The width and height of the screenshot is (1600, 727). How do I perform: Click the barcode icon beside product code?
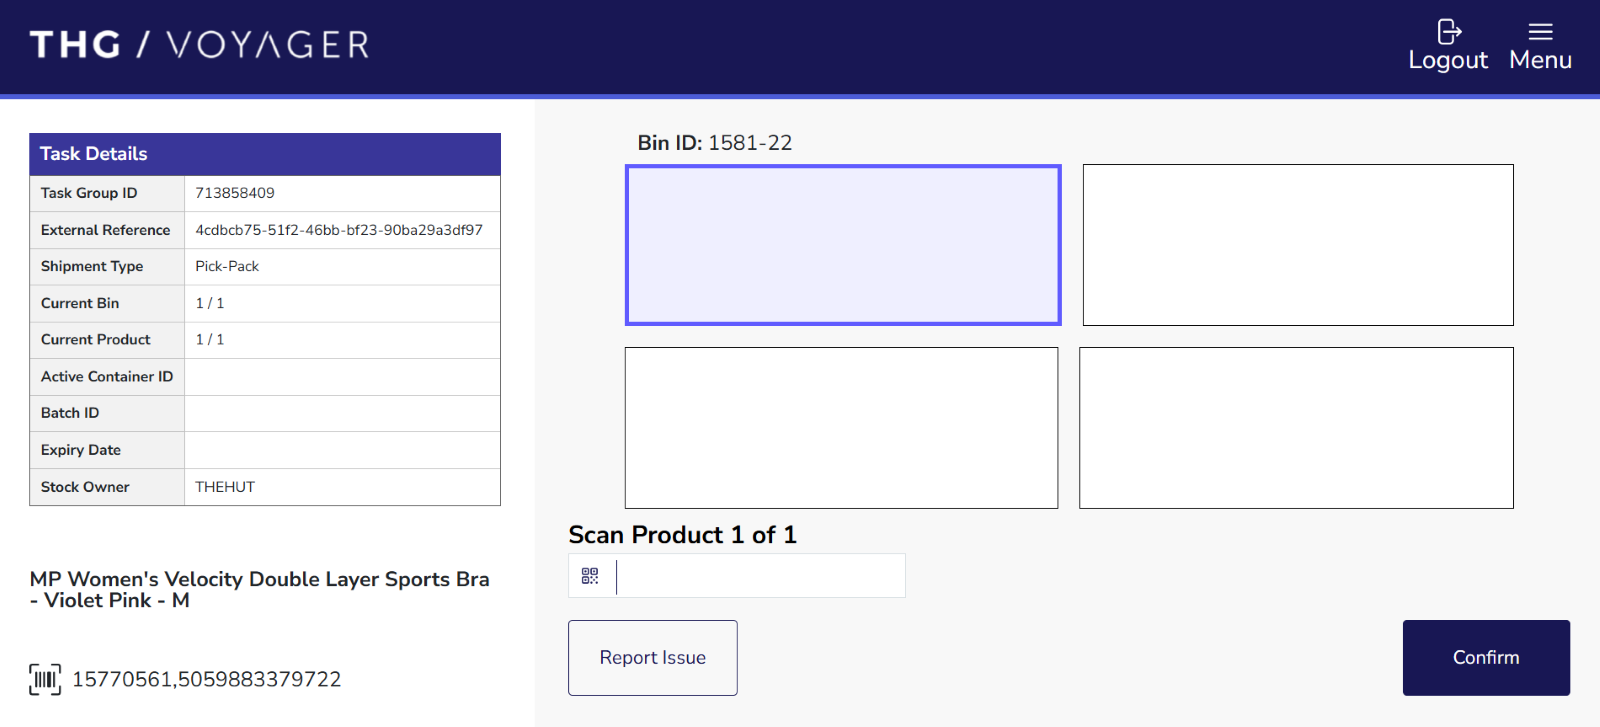(45, 680)
